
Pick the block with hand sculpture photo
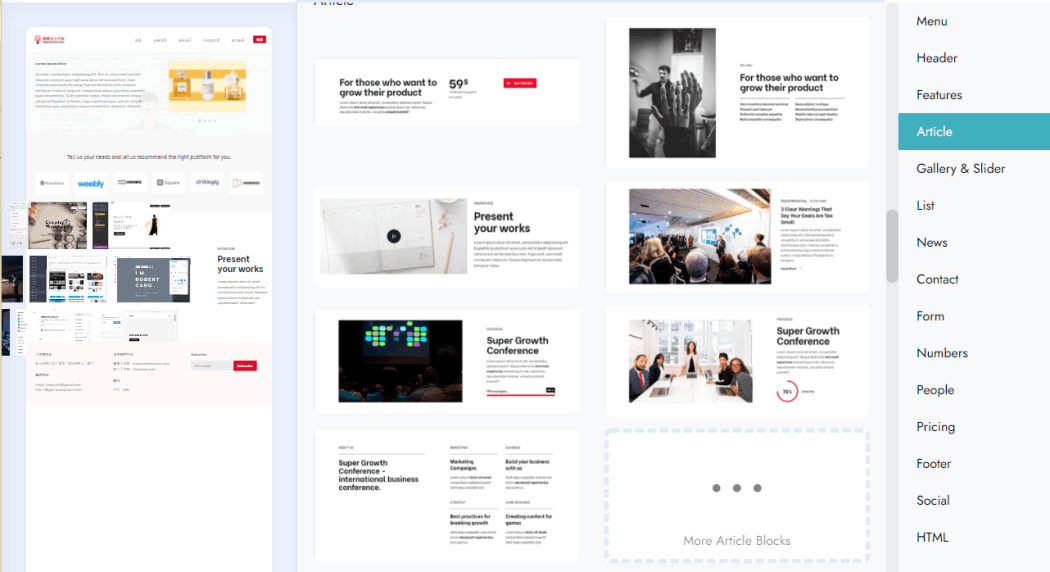(x=737, y=92)
